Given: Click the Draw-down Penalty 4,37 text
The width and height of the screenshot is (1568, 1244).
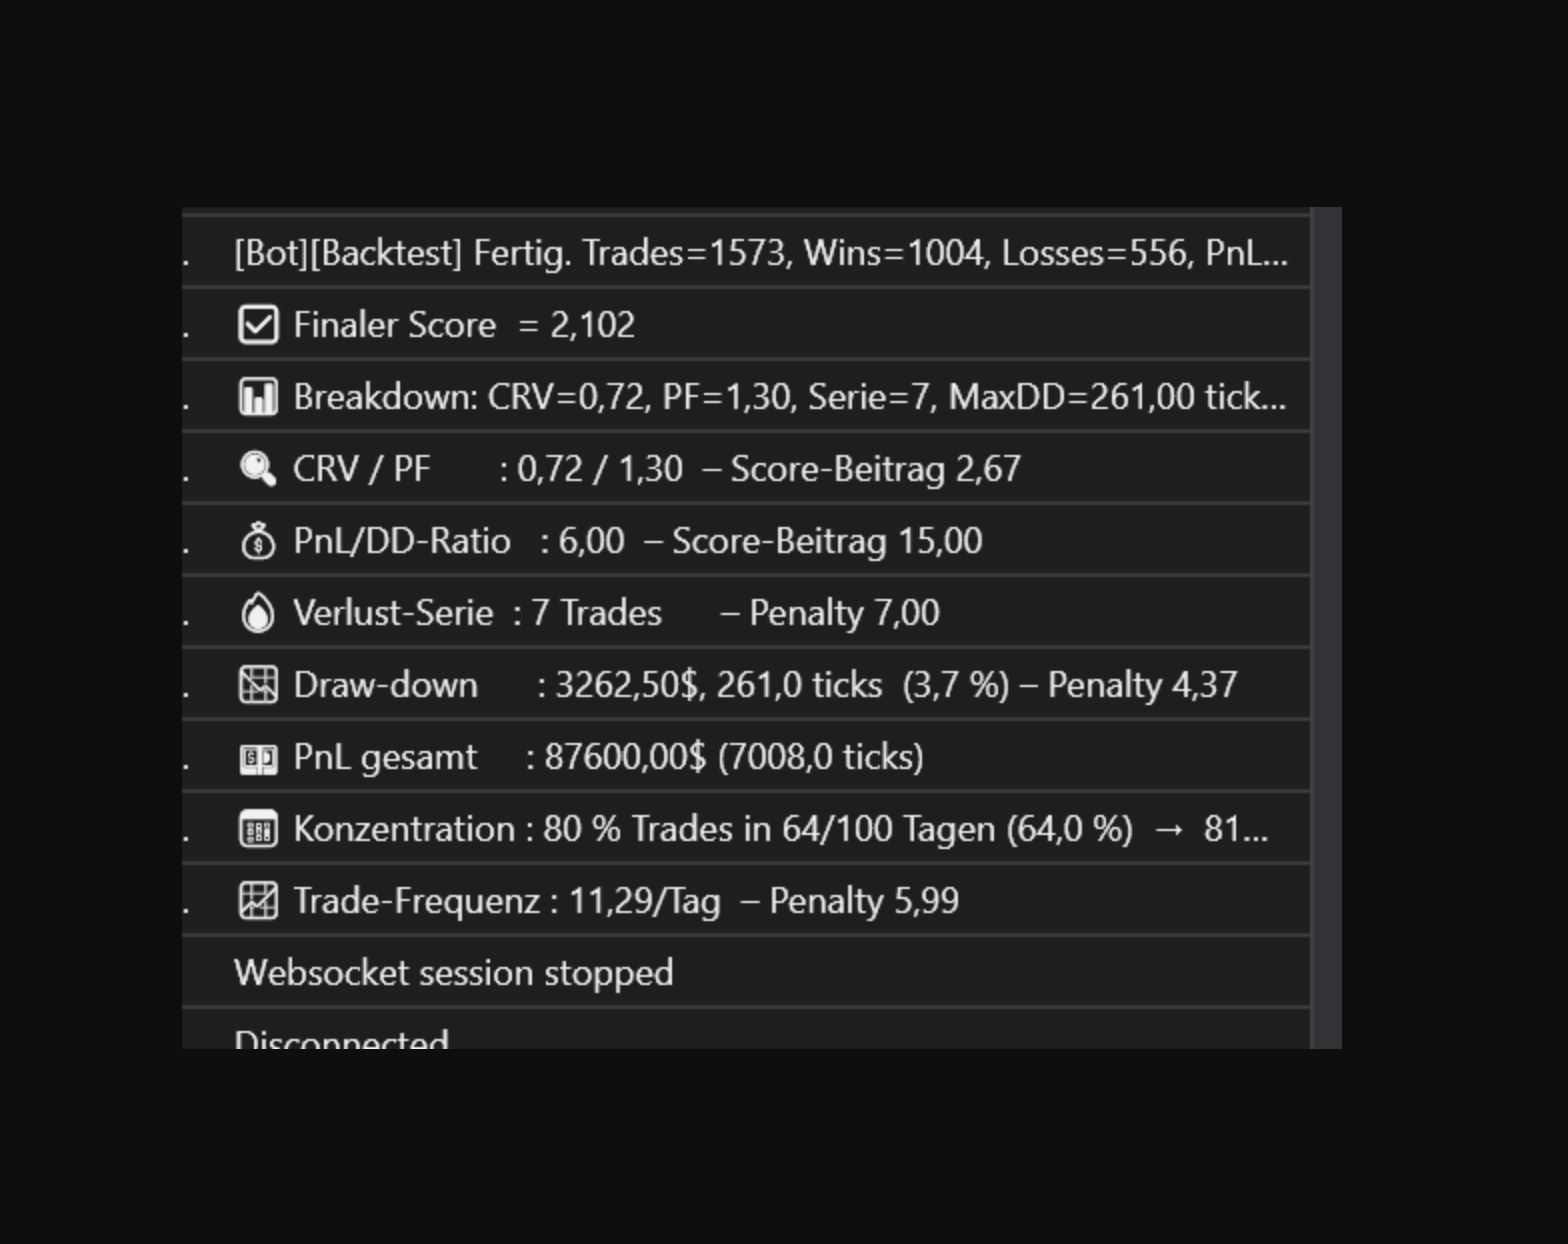Looking at the screenshot, I should 1142,685.
